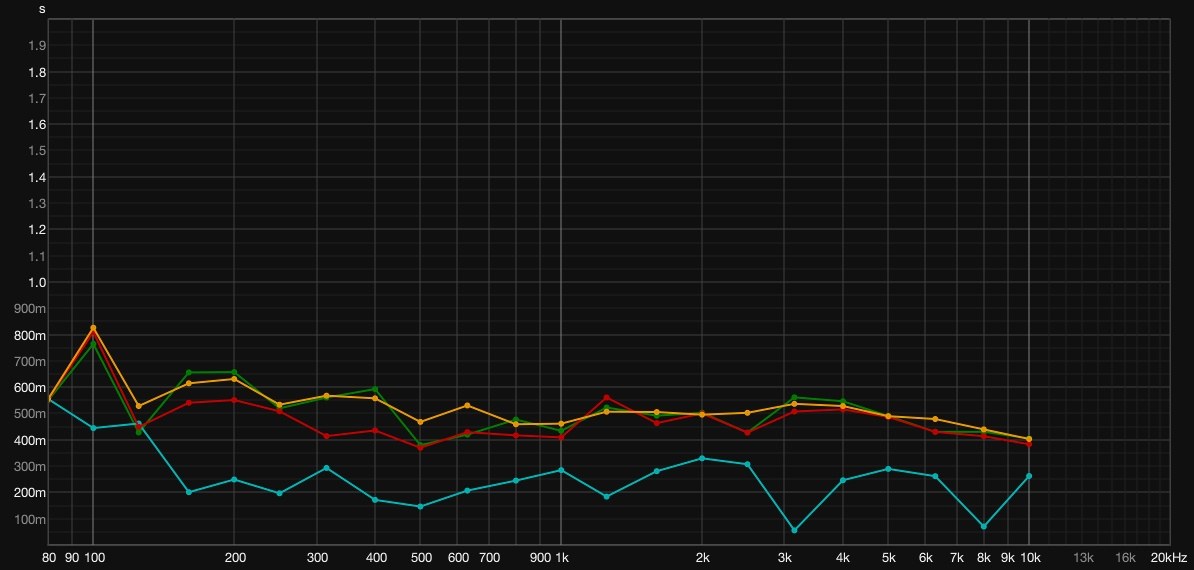Click the dimmed '13k' frequency axis label
Image resolution: width=1194 pixels, height=570 pixels.
(1083, 558)
